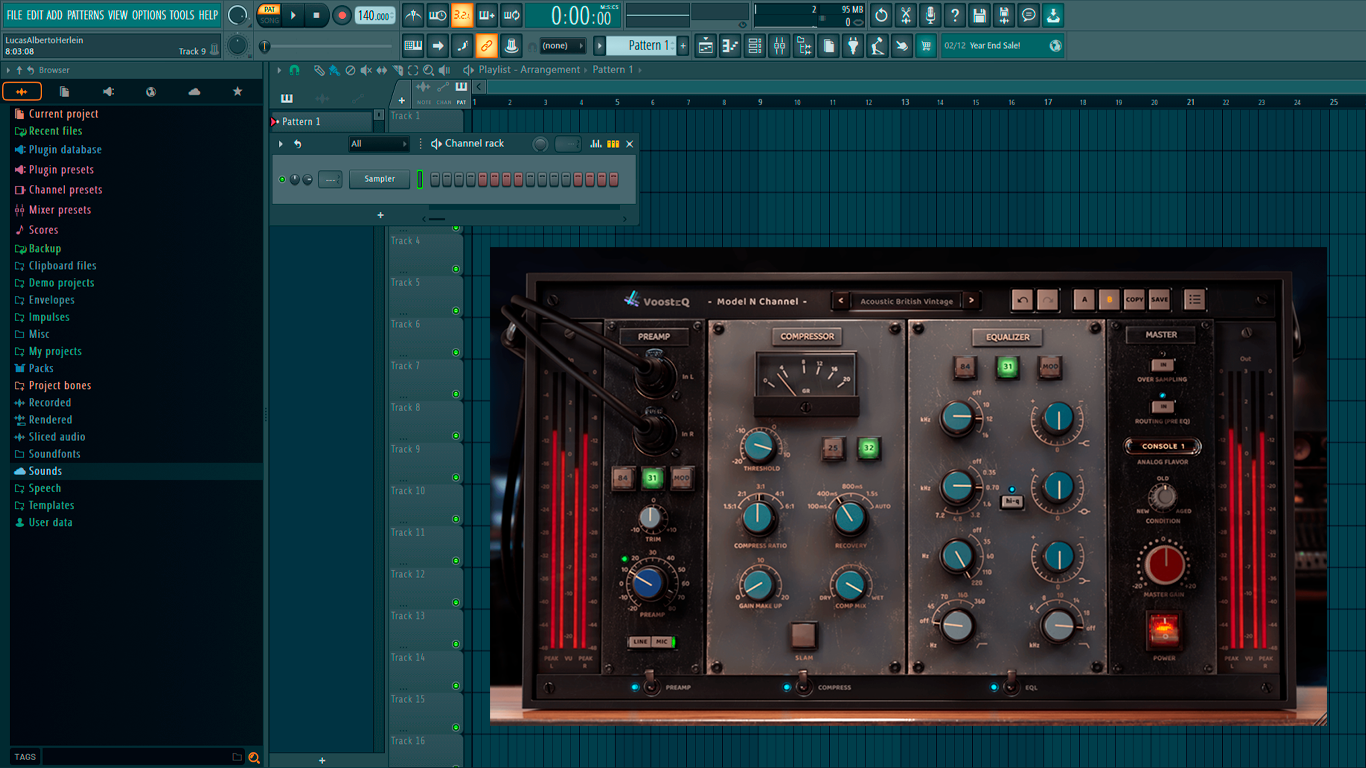The width and height of the screenshot is (1366, 768).
Task: Switch PAT/SONG mode toggle
Action: coord(270,15)
